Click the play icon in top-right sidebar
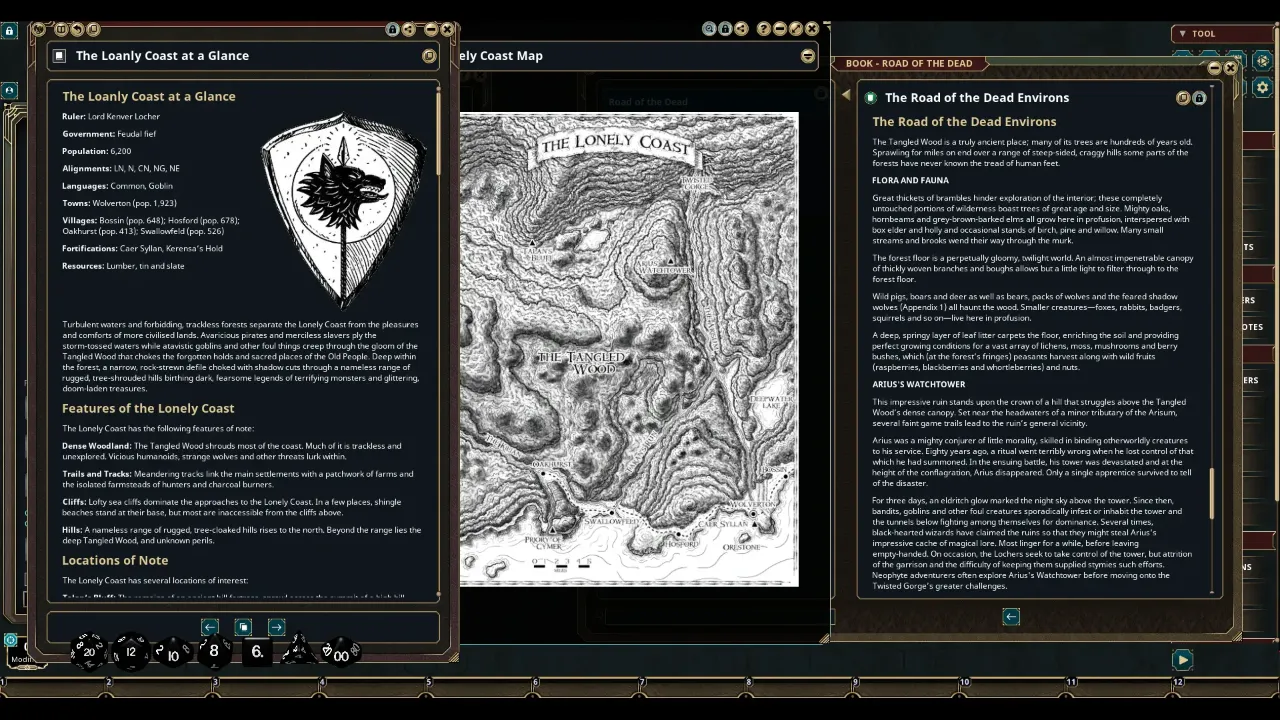 click(1262, 61)
